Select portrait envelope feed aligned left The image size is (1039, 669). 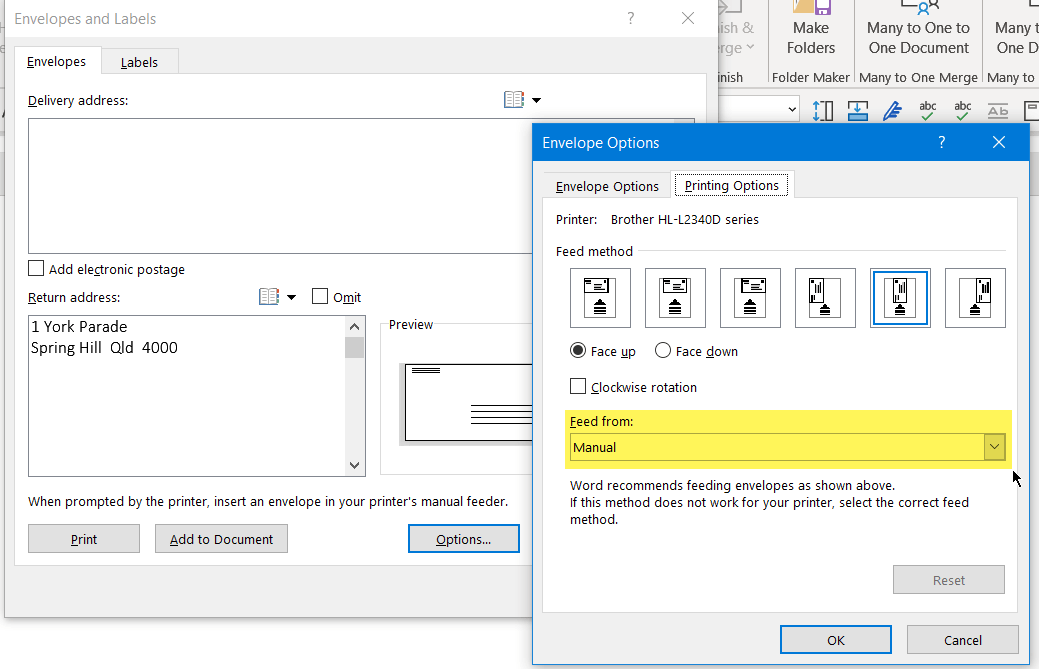[825, 297]
